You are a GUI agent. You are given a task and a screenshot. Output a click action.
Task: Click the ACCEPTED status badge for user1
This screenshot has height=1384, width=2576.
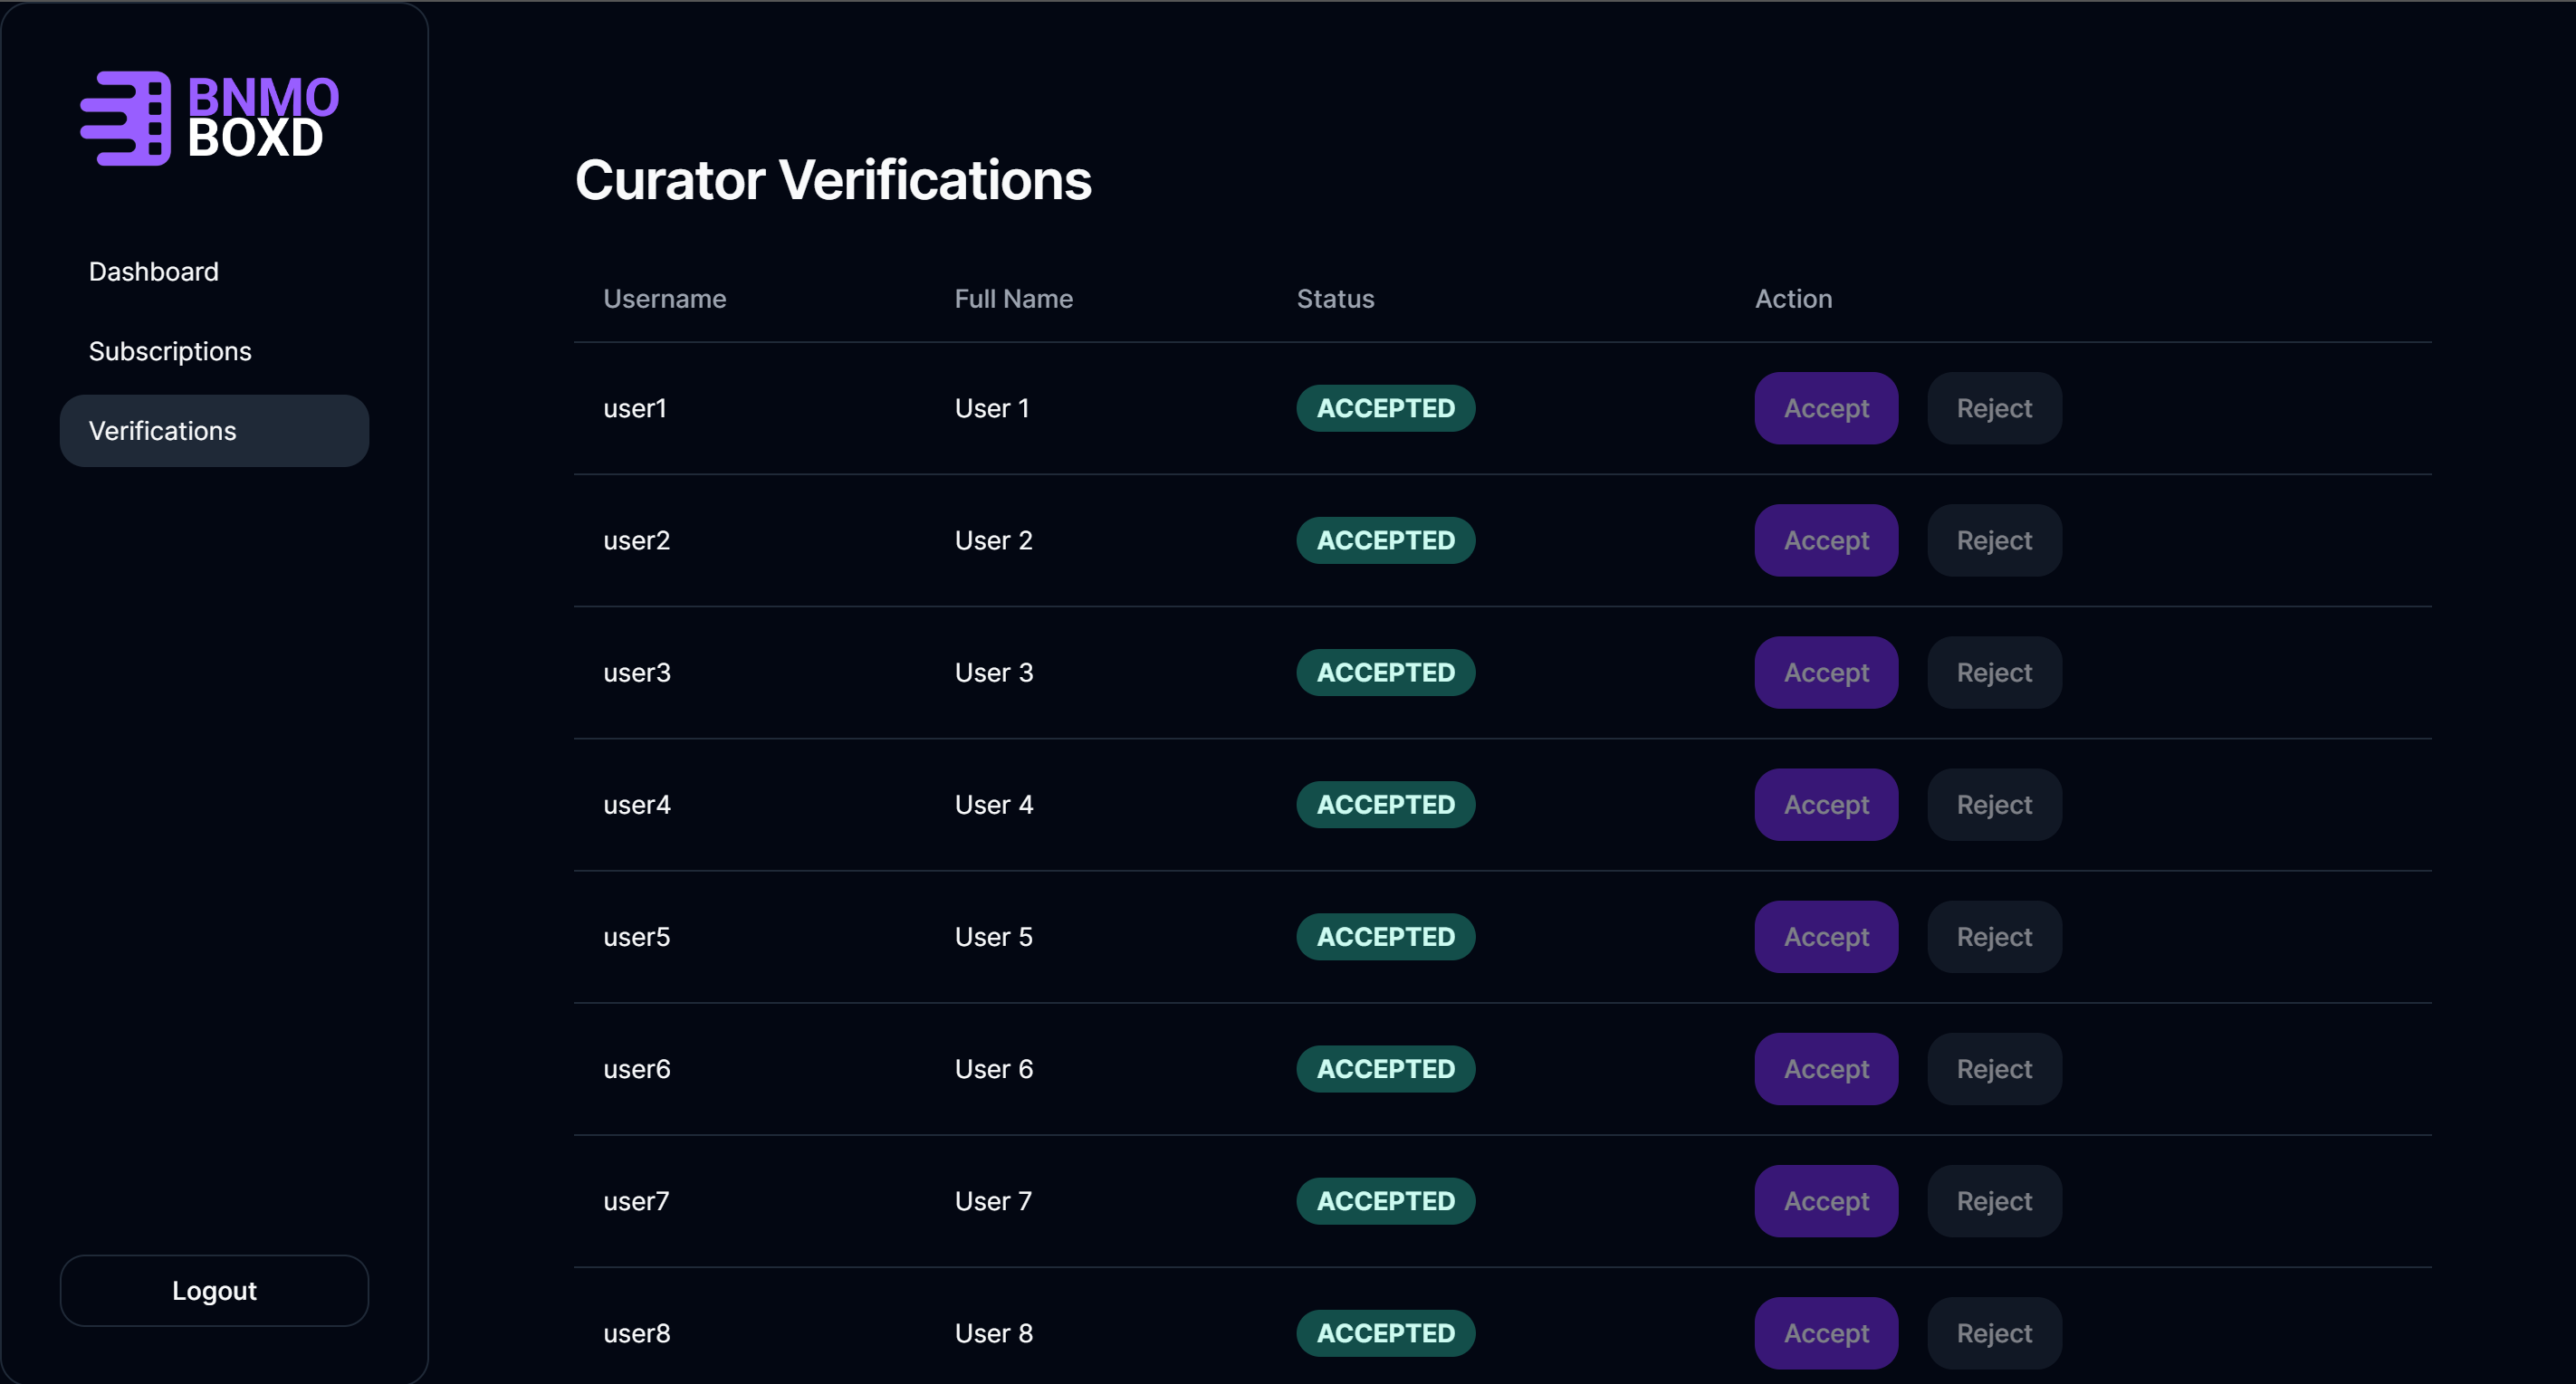point(1385,409)
